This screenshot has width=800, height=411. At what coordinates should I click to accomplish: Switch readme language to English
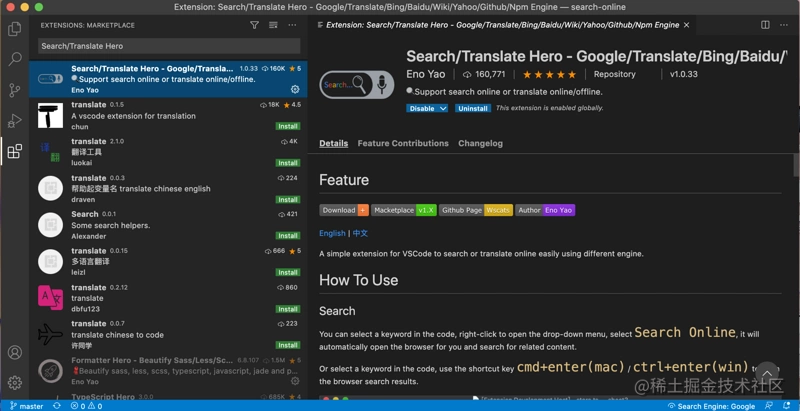(x=332, y=233)
